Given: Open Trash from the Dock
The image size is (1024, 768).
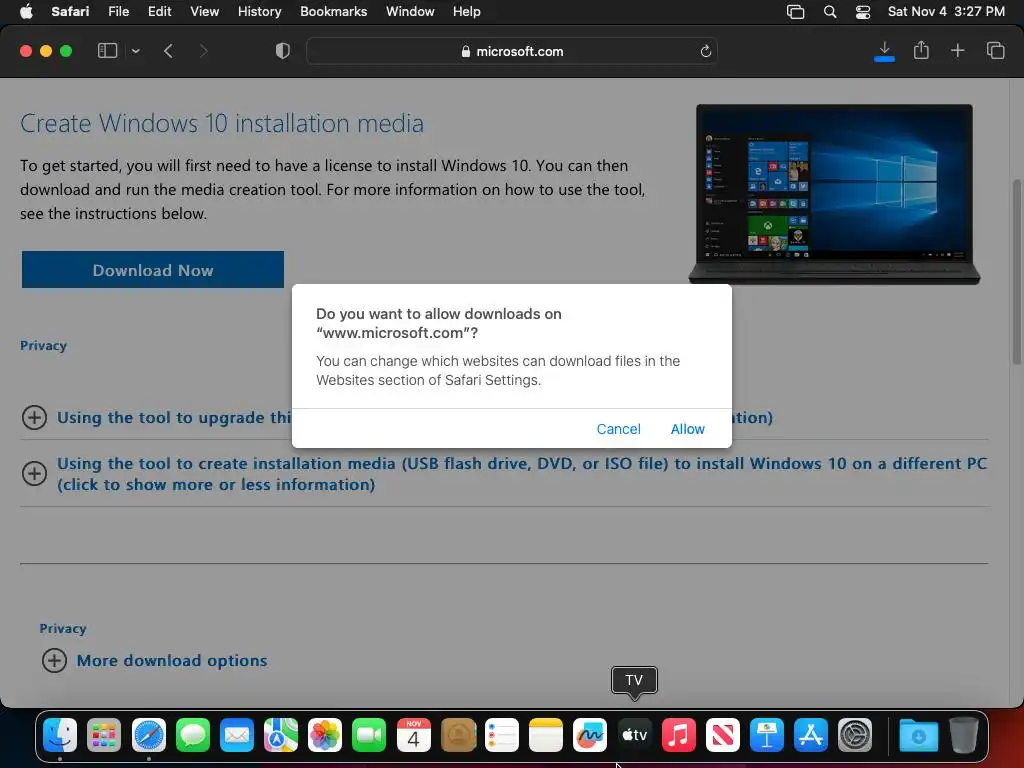Looking at the screenshot, I should (x=963, y=735).
